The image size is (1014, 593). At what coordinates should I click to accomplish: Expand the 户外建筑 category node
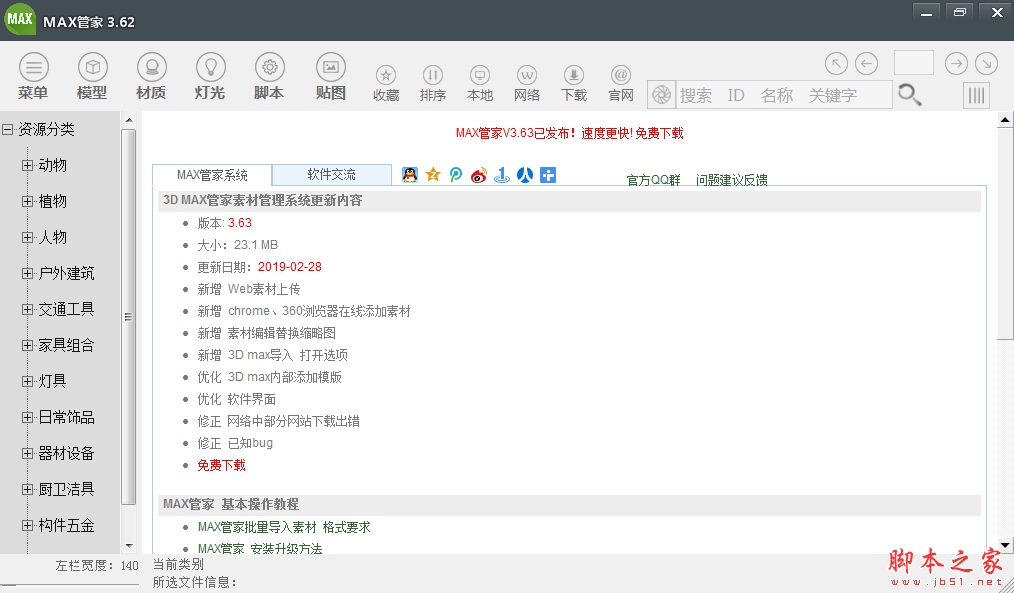pyautogui.click(x=27, y=274)
